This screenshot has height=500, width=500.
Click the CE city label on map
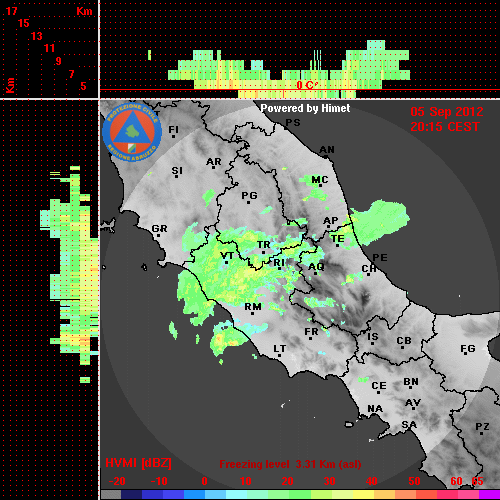[x=379, y=386]
